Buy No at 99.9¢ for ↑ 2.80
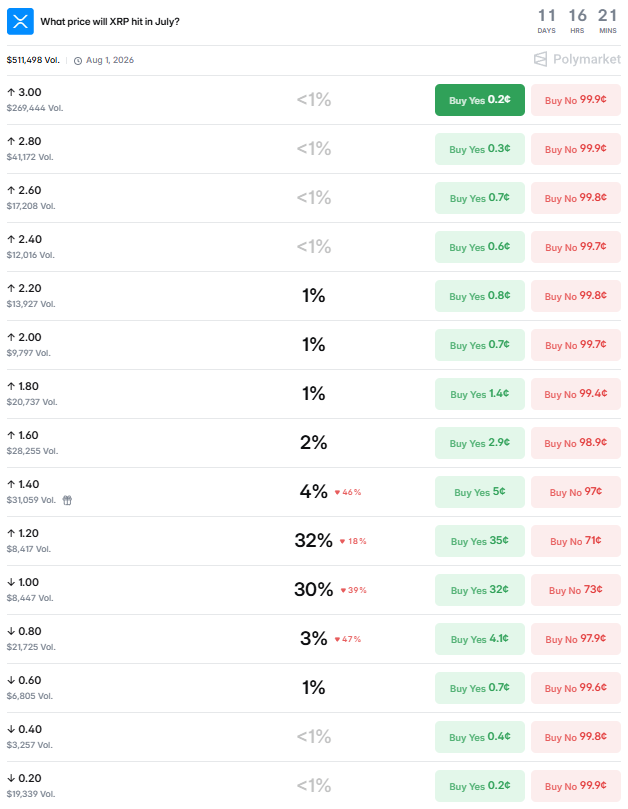Image resolution: width=628 pixels, height=809 pixels. point(576,149)
